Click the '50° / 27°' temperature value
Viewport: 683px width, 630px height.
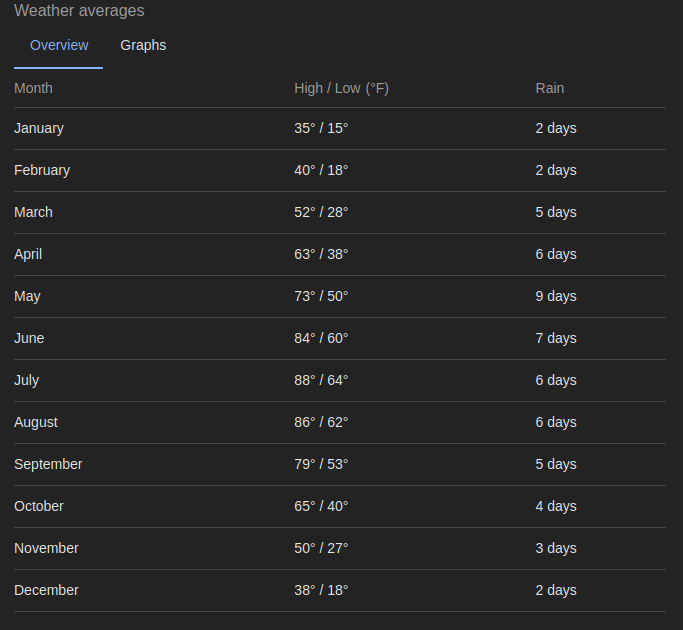321,548
